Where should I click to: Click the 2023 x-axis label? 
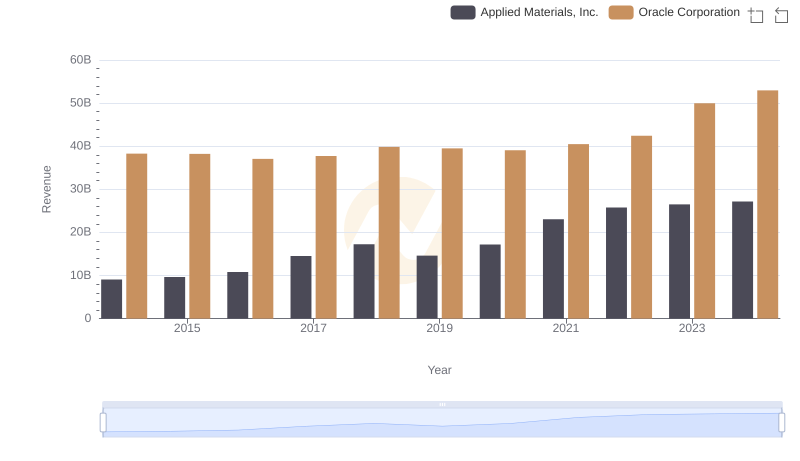tap(692, 328)
